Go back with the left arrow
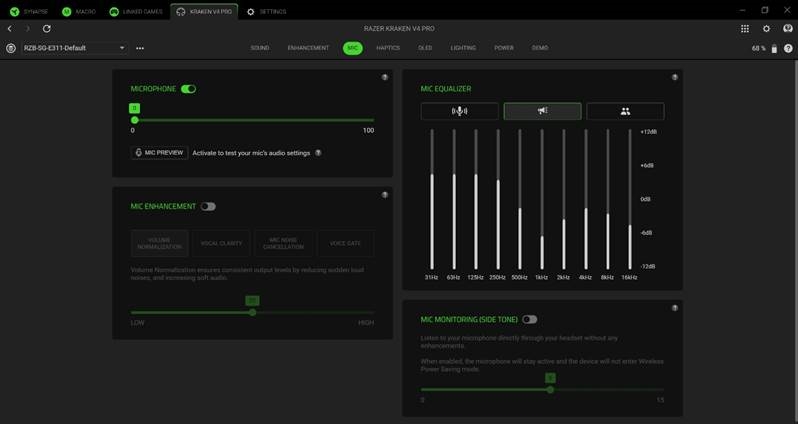Screen dimensions: 798x424 tap(10, 29)
